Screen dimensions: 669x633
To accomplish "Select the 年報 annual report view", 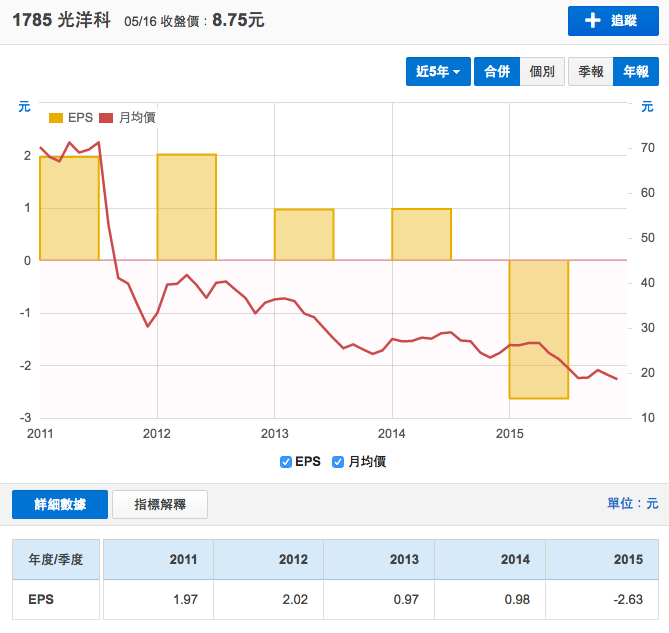I will point(635,72).
